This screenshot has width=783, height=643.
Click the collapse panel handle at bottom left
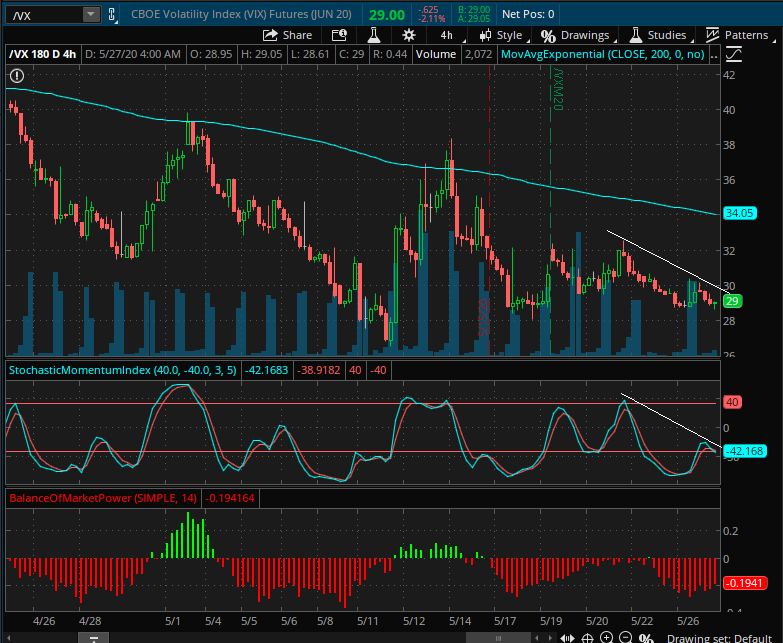93,639
